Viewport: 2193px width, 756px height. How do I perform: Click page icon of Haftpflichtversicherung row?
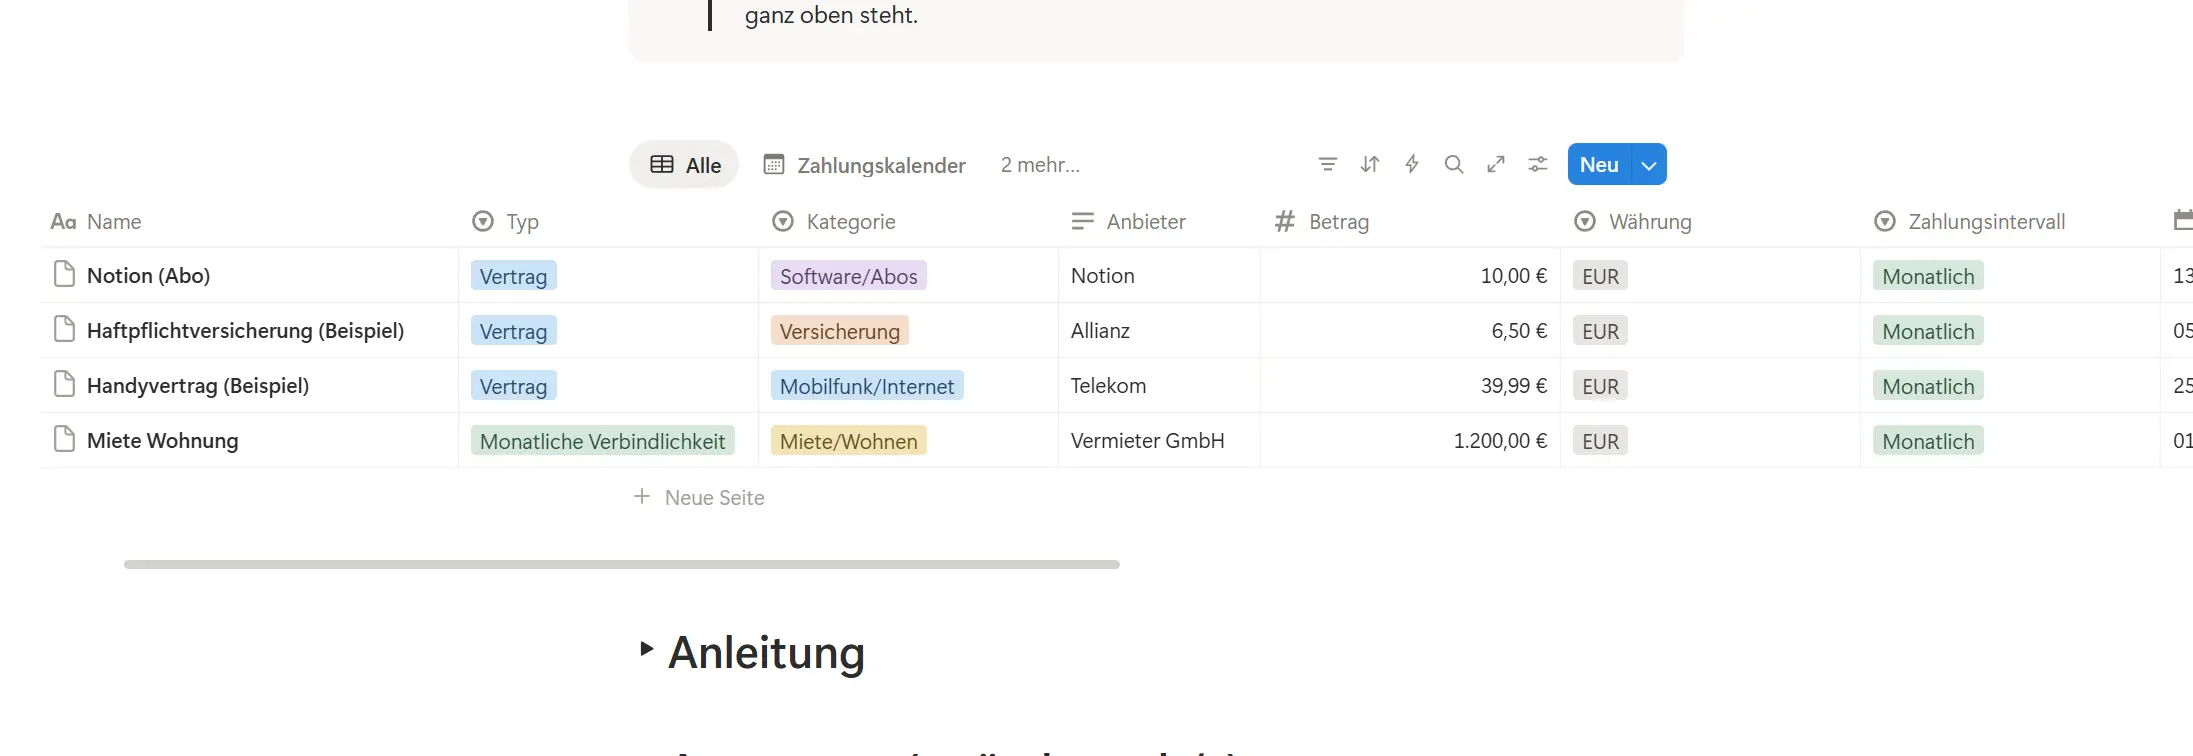(x=64, y=330)
